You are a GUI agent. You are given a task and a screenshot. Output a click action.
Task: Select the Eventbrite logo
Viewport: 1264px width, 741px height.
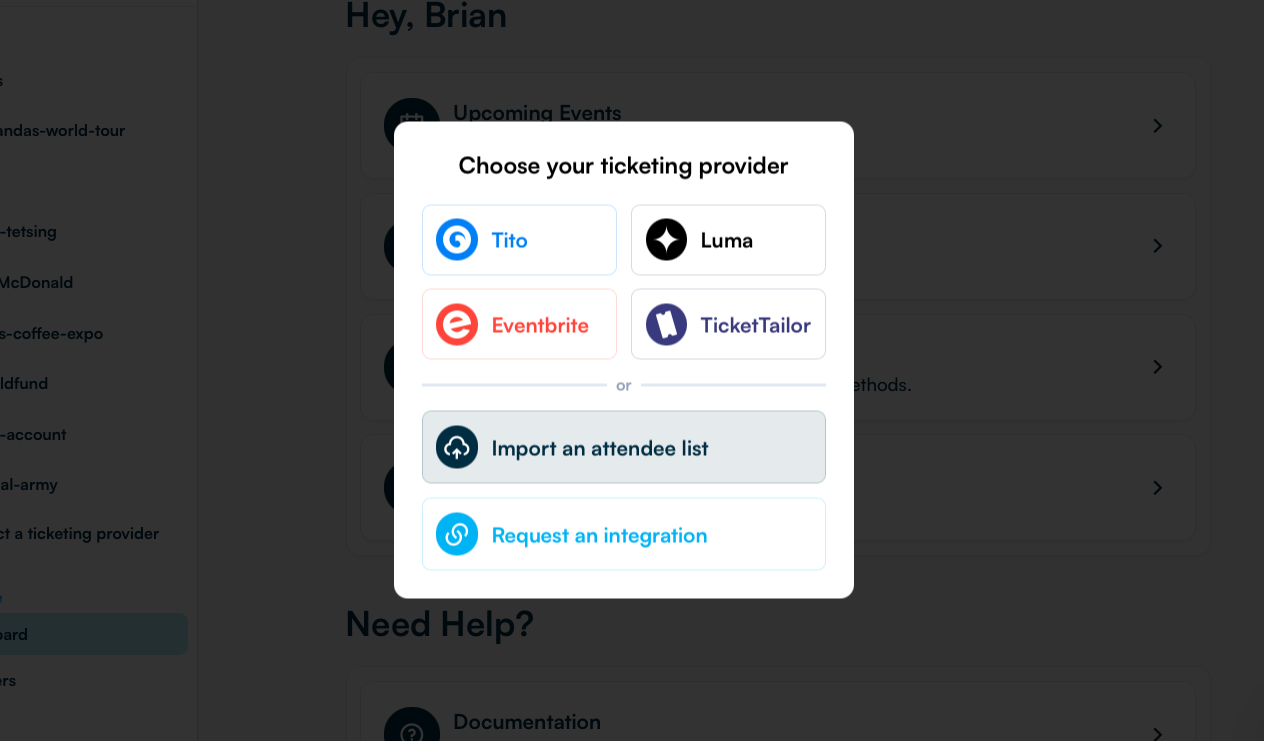(x=456, y=323)
